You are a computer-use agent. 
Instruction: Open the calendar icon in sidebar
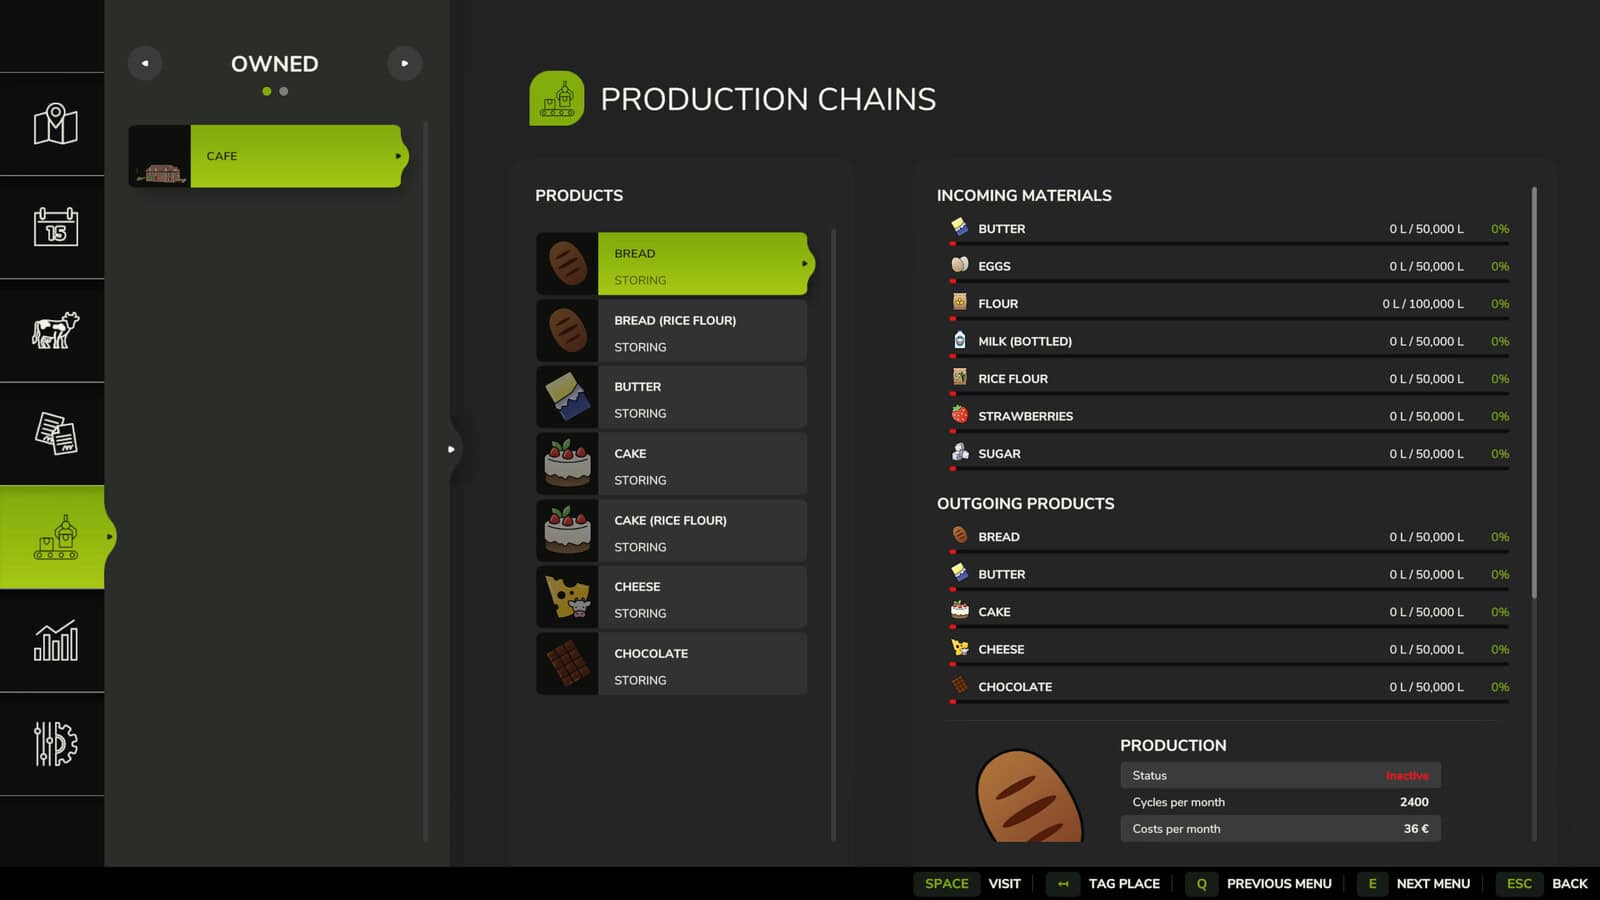tap(55, 227)
